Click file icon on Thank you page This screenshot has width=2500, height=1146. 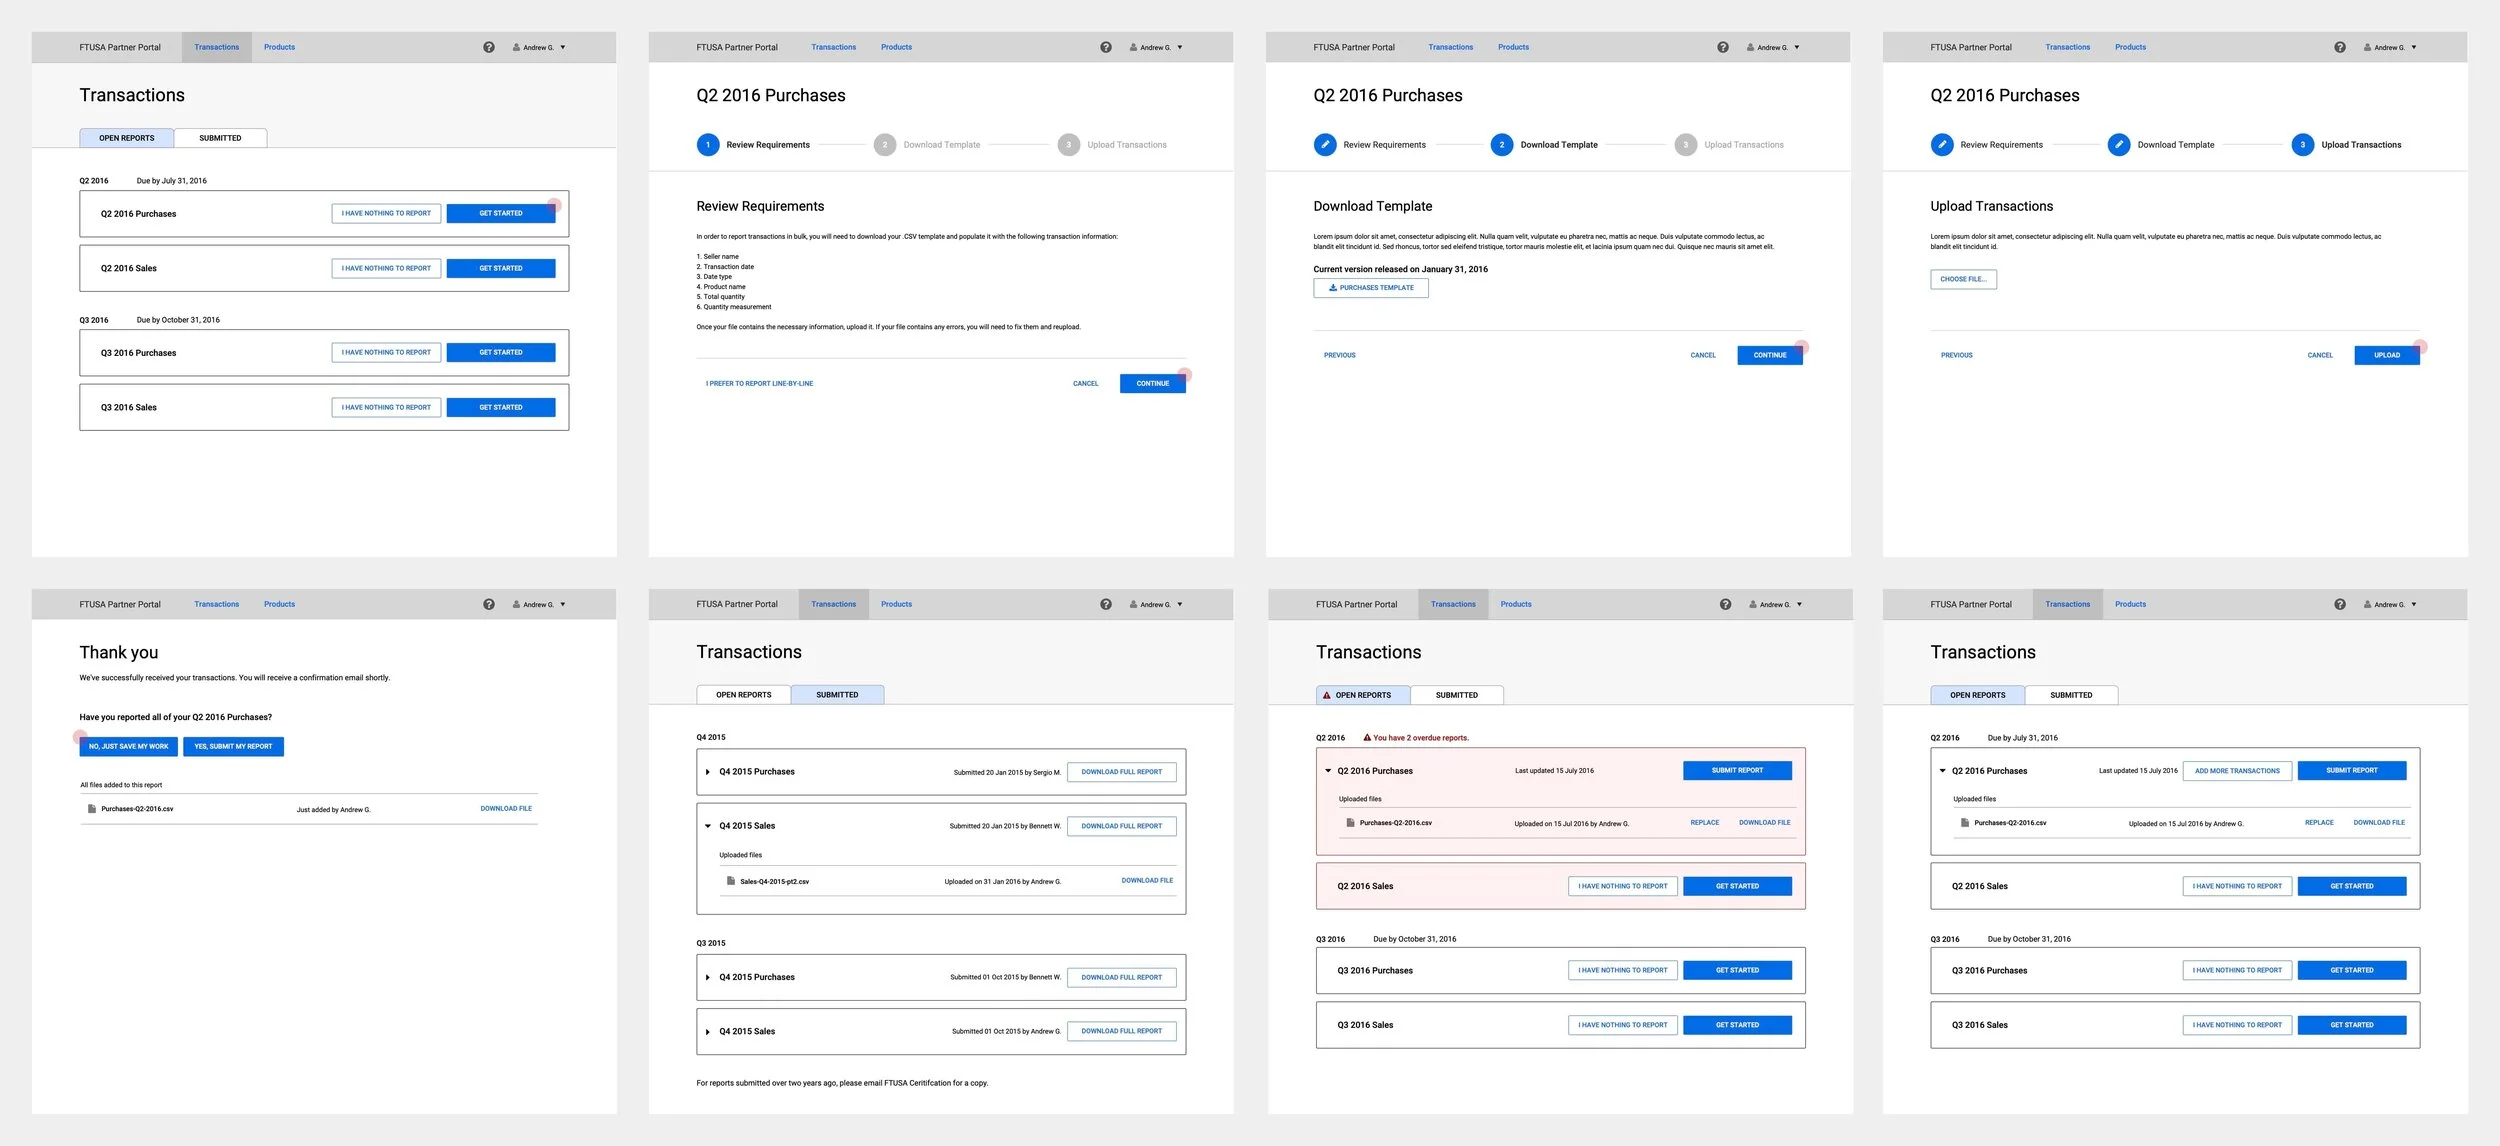pos(92,809)
